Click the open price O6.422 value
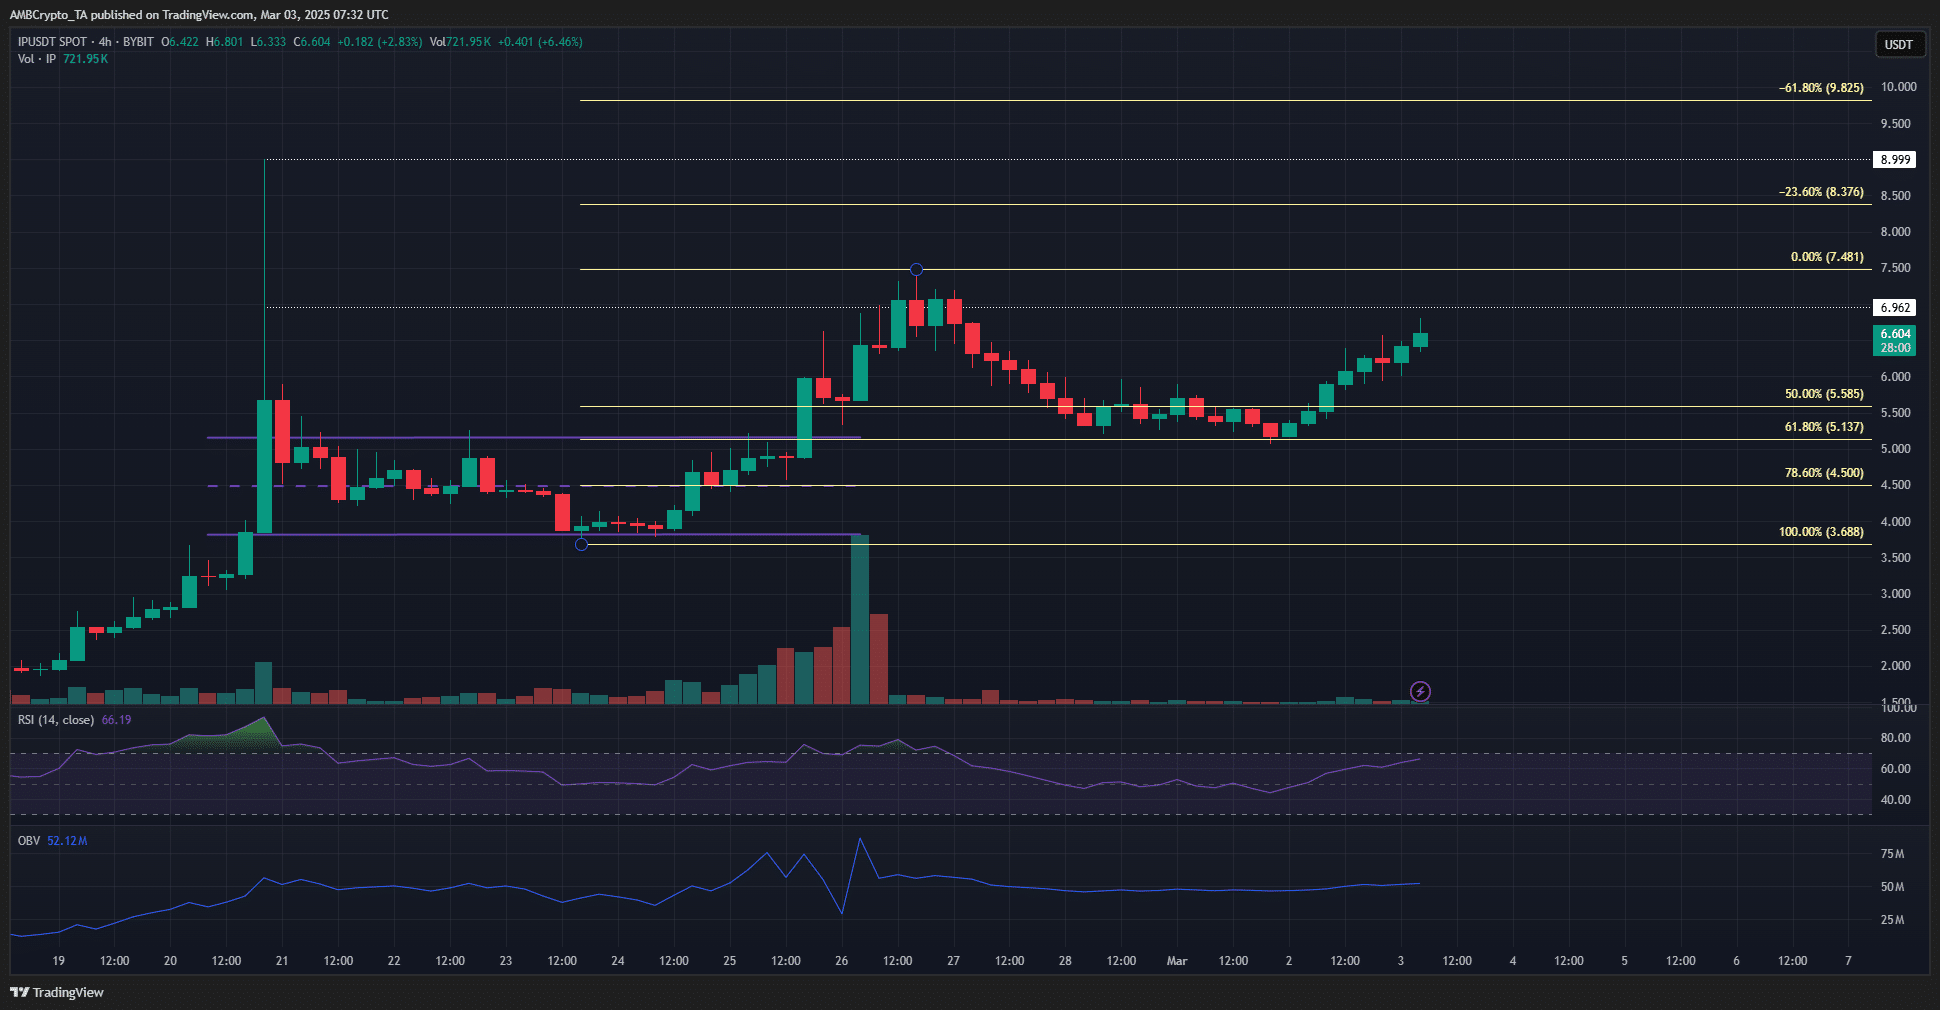Viewport: 1940px width, 1010px height. coord(180,42)
